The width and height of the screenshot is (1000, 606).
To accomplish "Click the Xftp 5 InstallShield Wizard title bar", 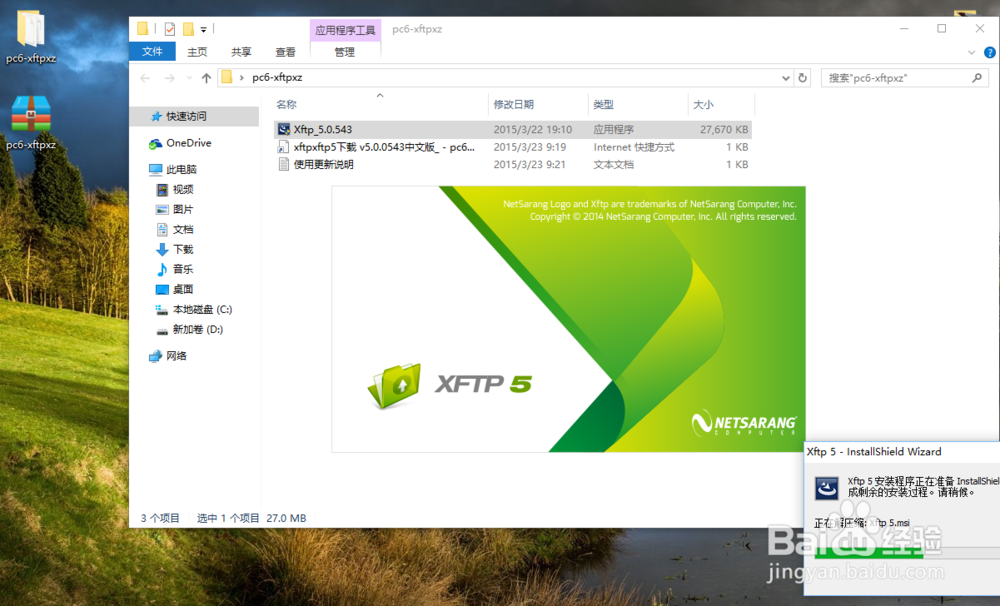I will pos(902,452).
